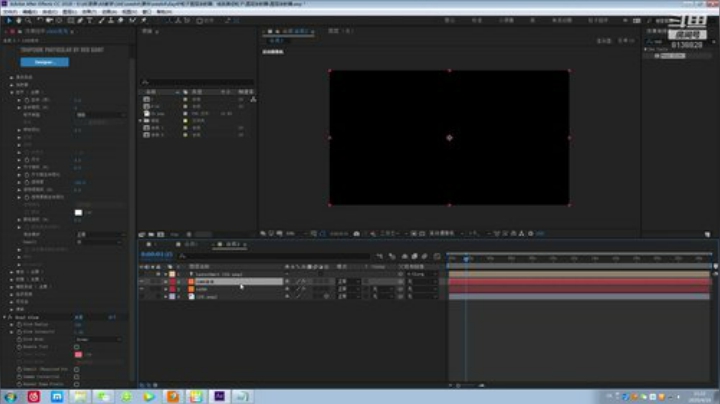Expand Glow Intensity property triangle
Image resolution: width=720 pixels, height=404 pixels.
[12, 332]
